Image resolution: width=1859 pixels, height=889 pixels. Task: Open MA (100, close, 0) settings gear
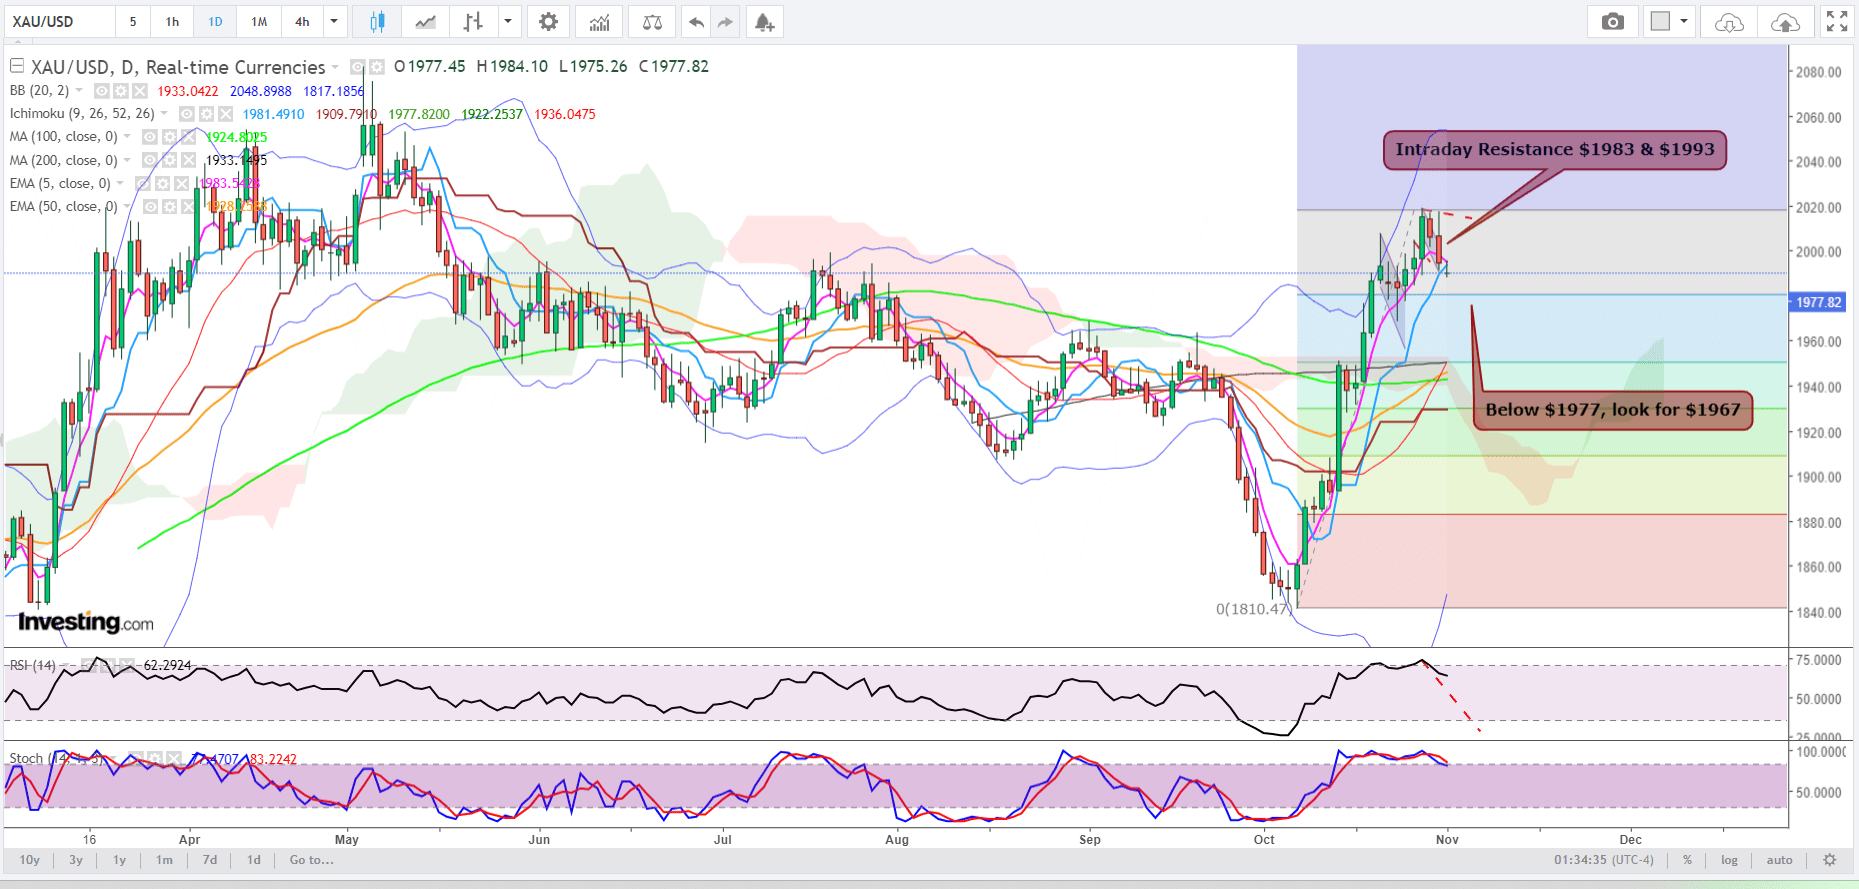[169, 137]
